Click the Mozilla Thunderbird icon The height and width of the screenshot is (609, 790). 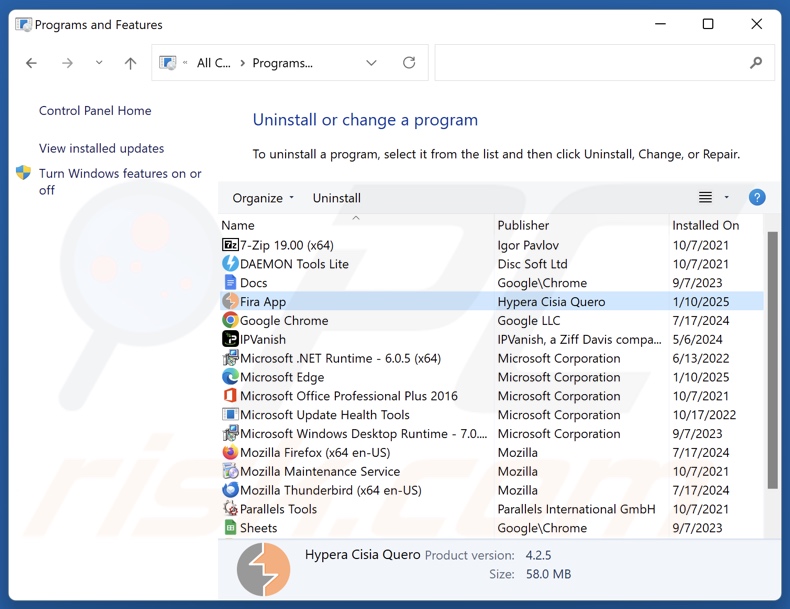[x=230, y=490]
